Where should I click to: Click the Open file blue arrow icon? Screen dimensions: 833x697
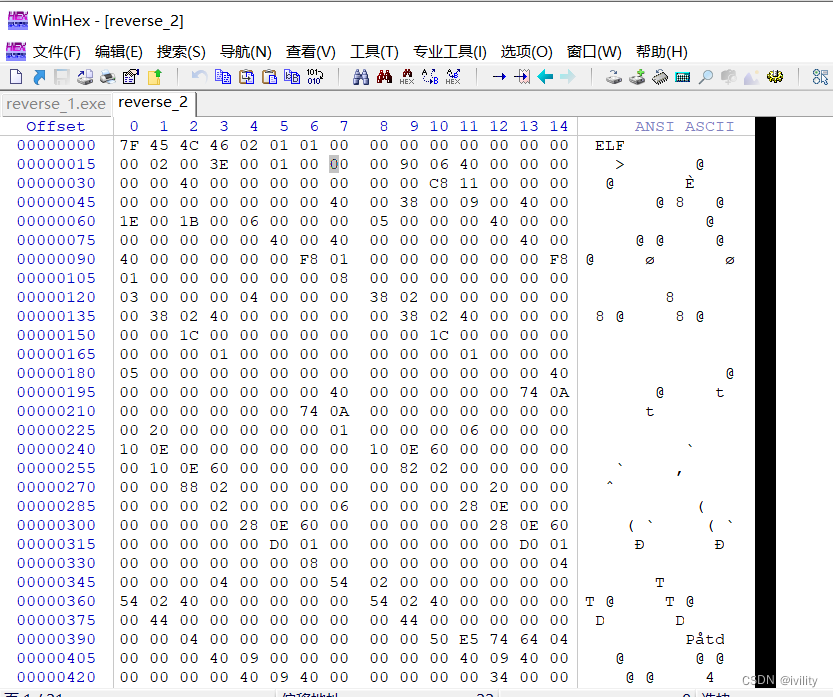(39, 77)
